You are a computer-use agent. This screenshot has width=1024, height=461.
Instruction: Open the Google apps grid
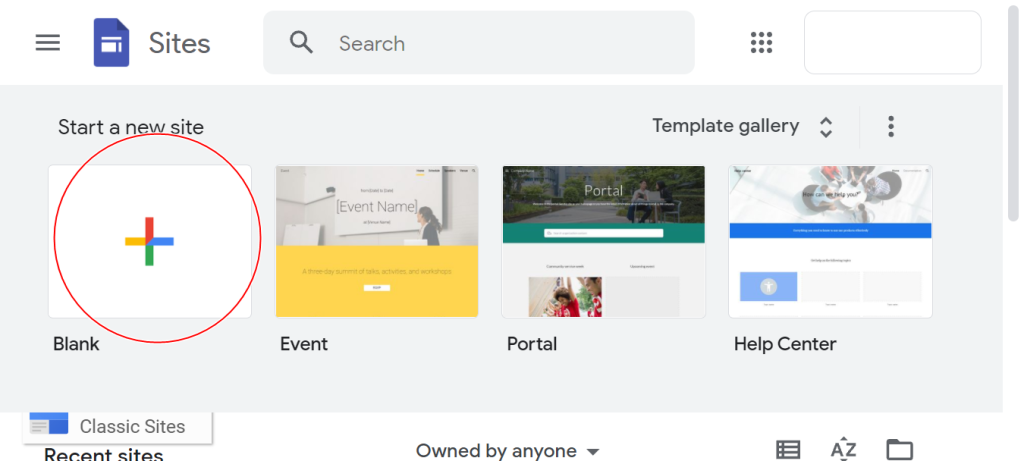tap(761, 42)
